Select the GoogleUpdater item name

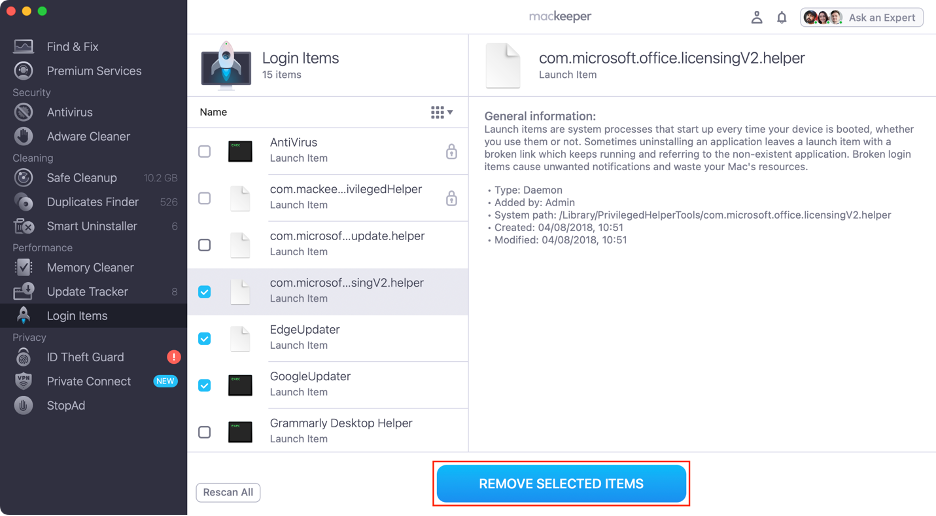click(x=310, y=376)
